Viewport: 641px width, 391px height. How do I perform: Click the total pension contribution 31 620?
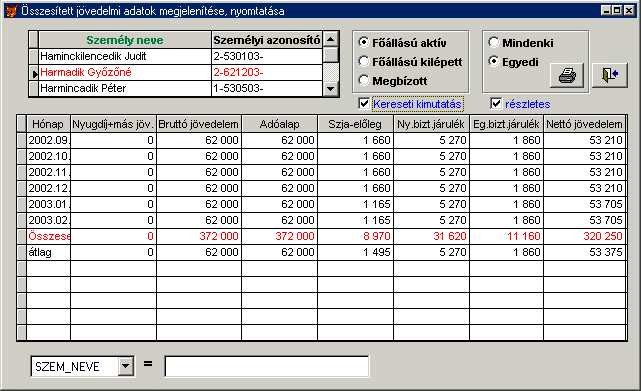pyautogui.click(x=431, y=236)
